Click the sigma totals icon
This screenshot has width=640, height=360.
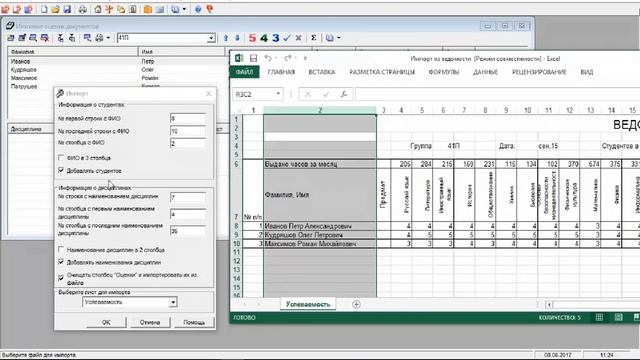point(313,38)
